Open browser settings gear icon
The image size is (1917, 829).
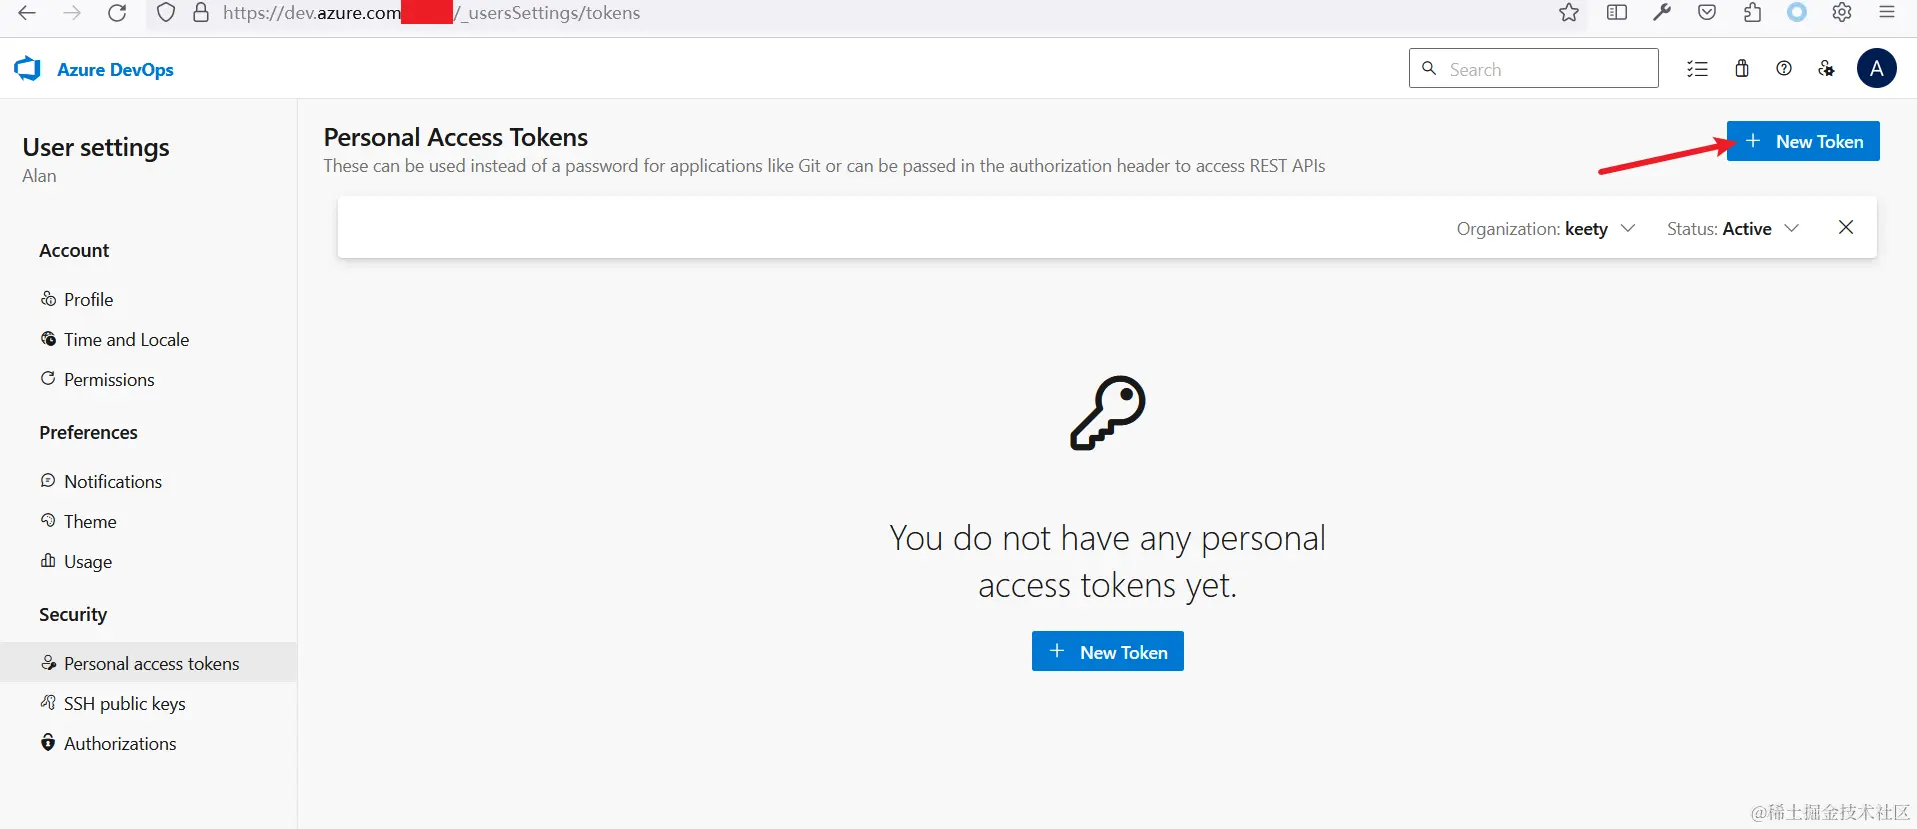(x=1842, y=13)
